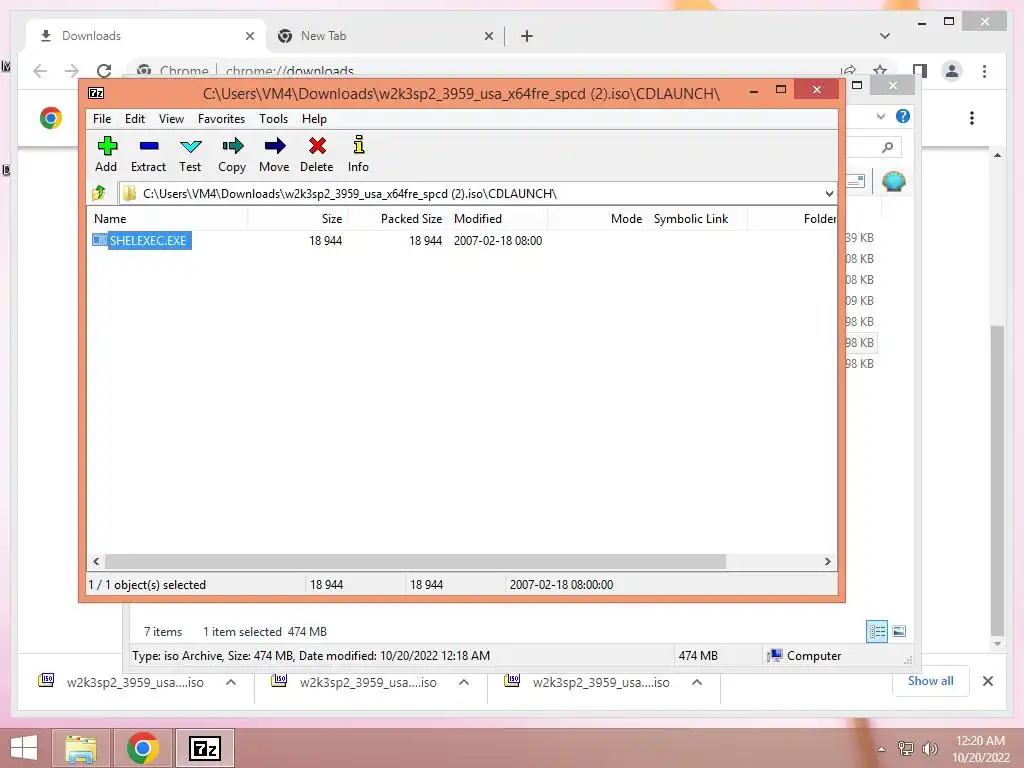1024x768 pixels.
Task: Close the Downloads tab
Action: tap(249, 37)
